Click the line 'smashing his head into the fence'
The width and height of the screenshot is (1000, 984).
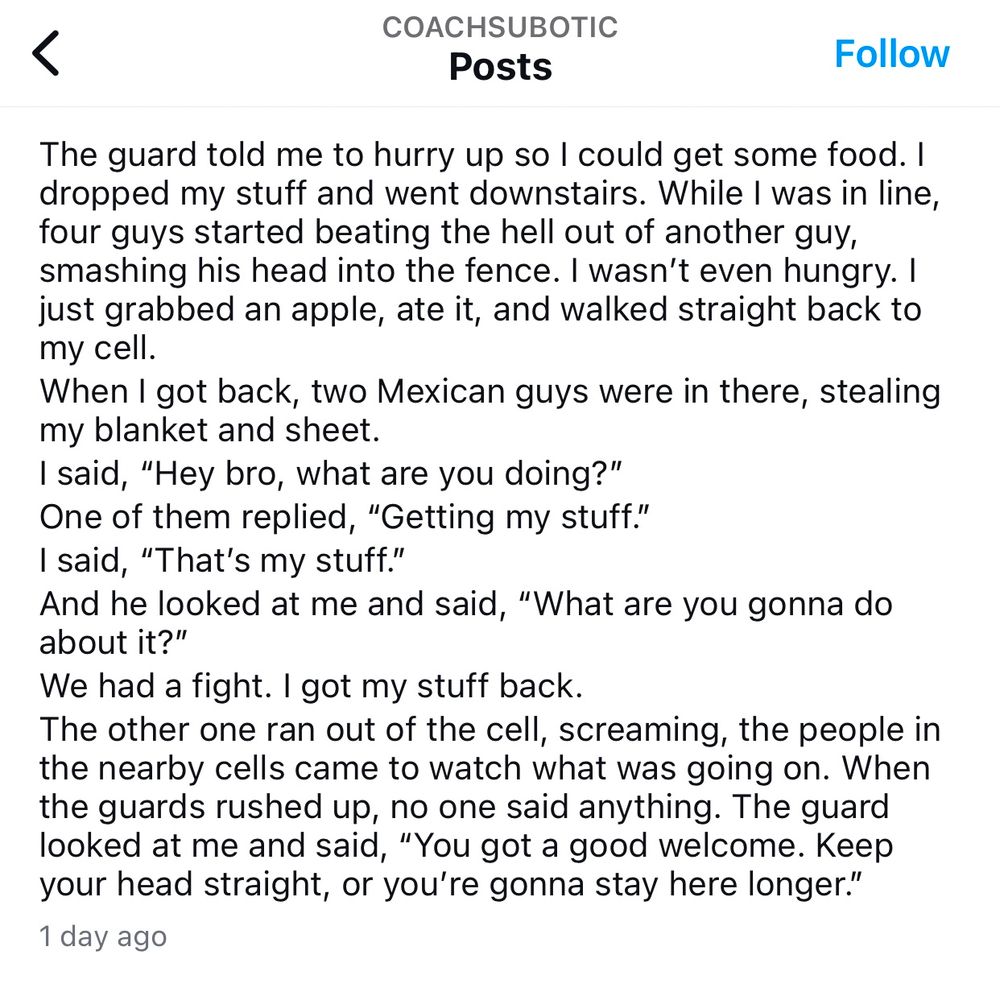tap(478, 270)
